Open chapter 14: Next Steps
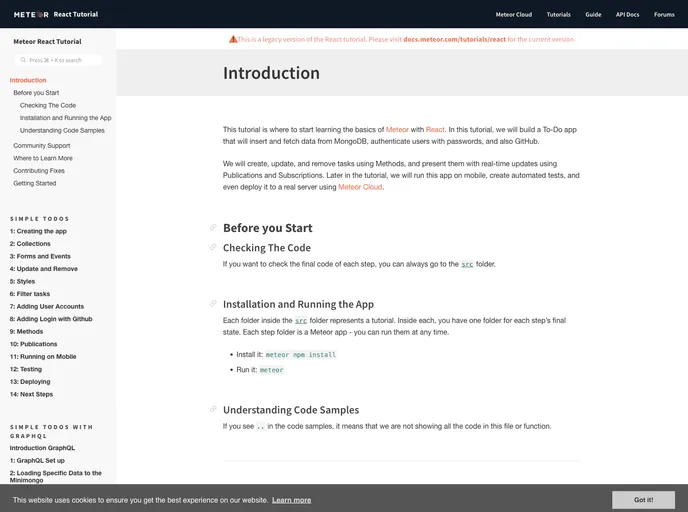This screenshot has height=512, width=688. point(31,394)
